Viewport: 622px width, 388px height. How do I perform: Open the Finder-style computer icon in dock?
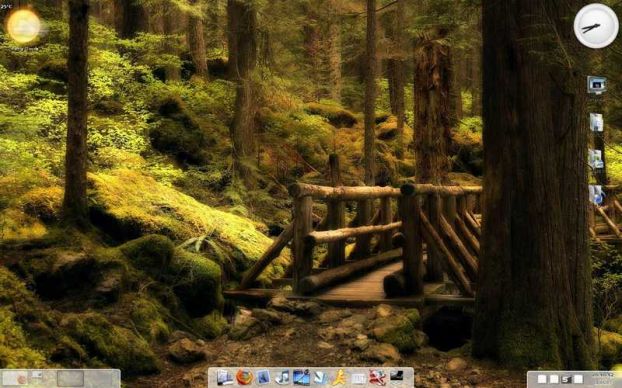[x=225, y=377]
